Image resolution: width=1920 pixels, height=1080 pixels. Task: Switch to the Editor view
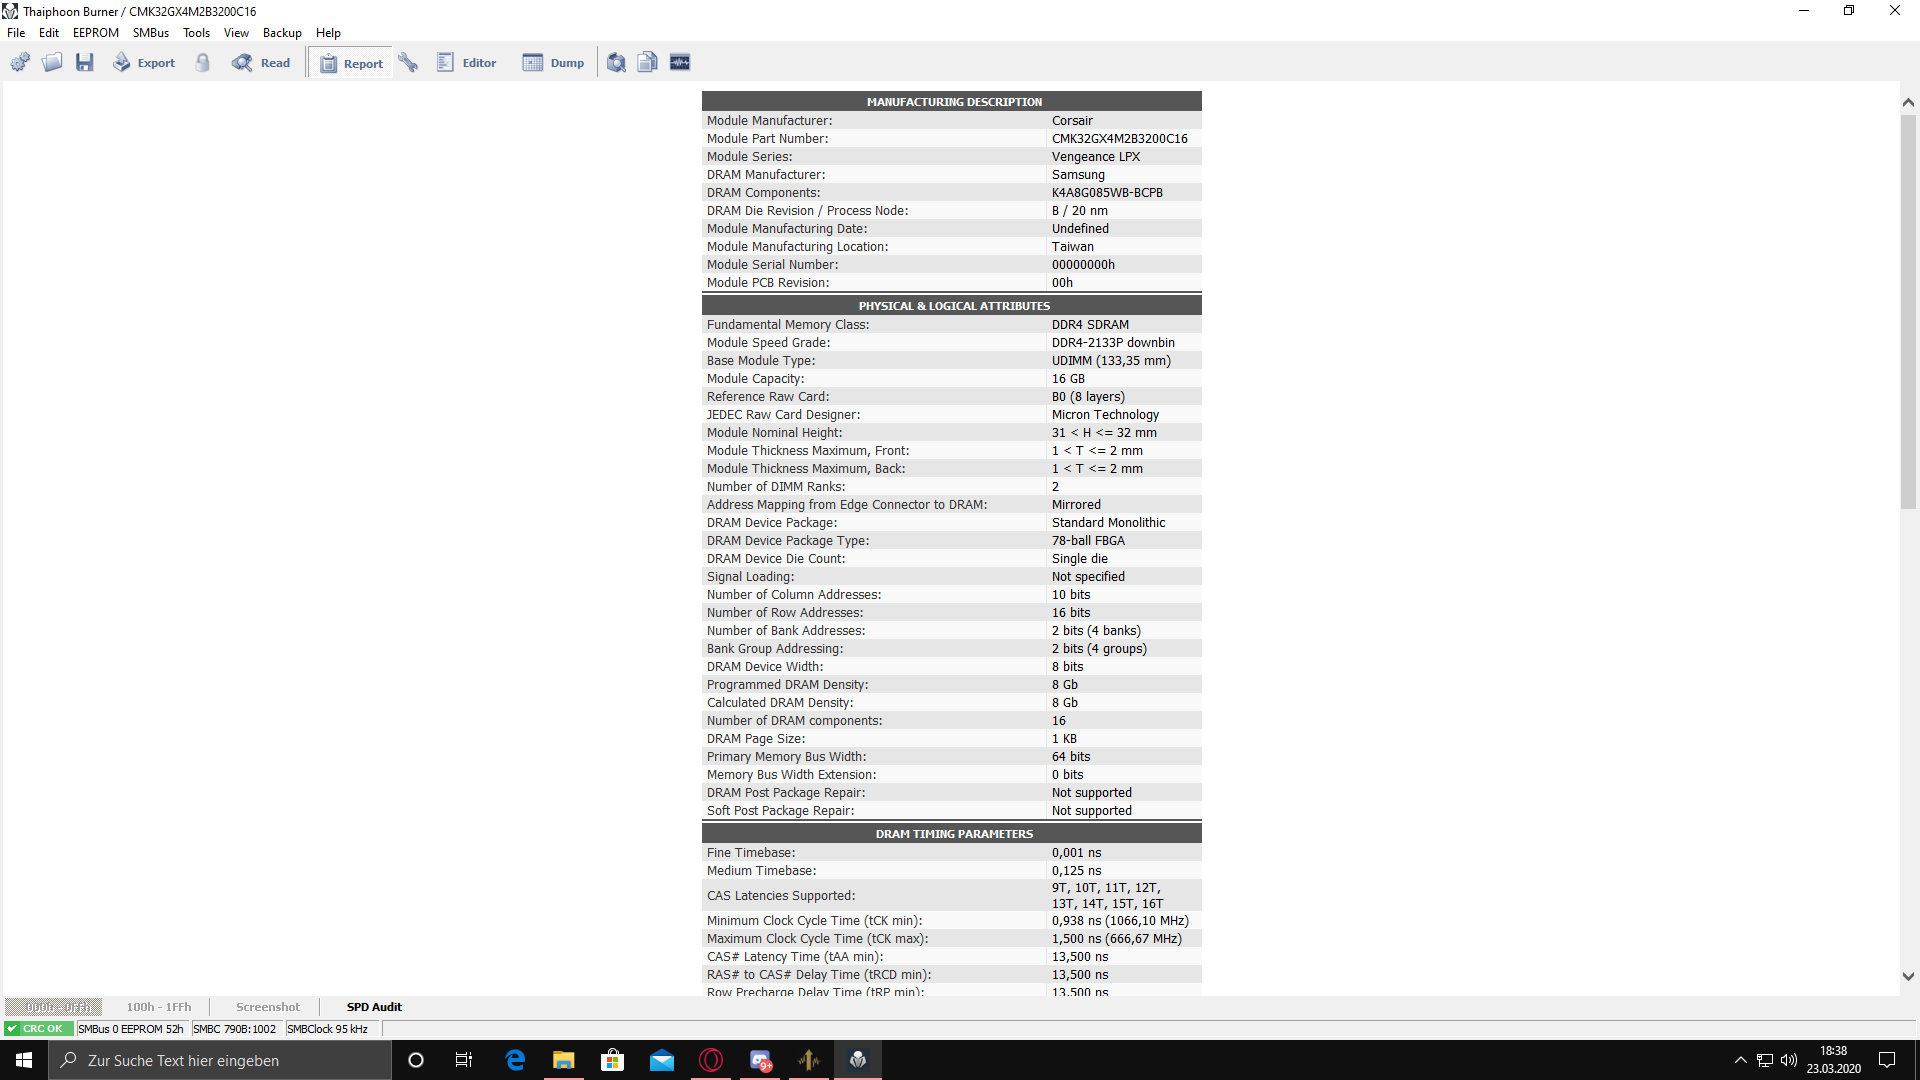467,63
